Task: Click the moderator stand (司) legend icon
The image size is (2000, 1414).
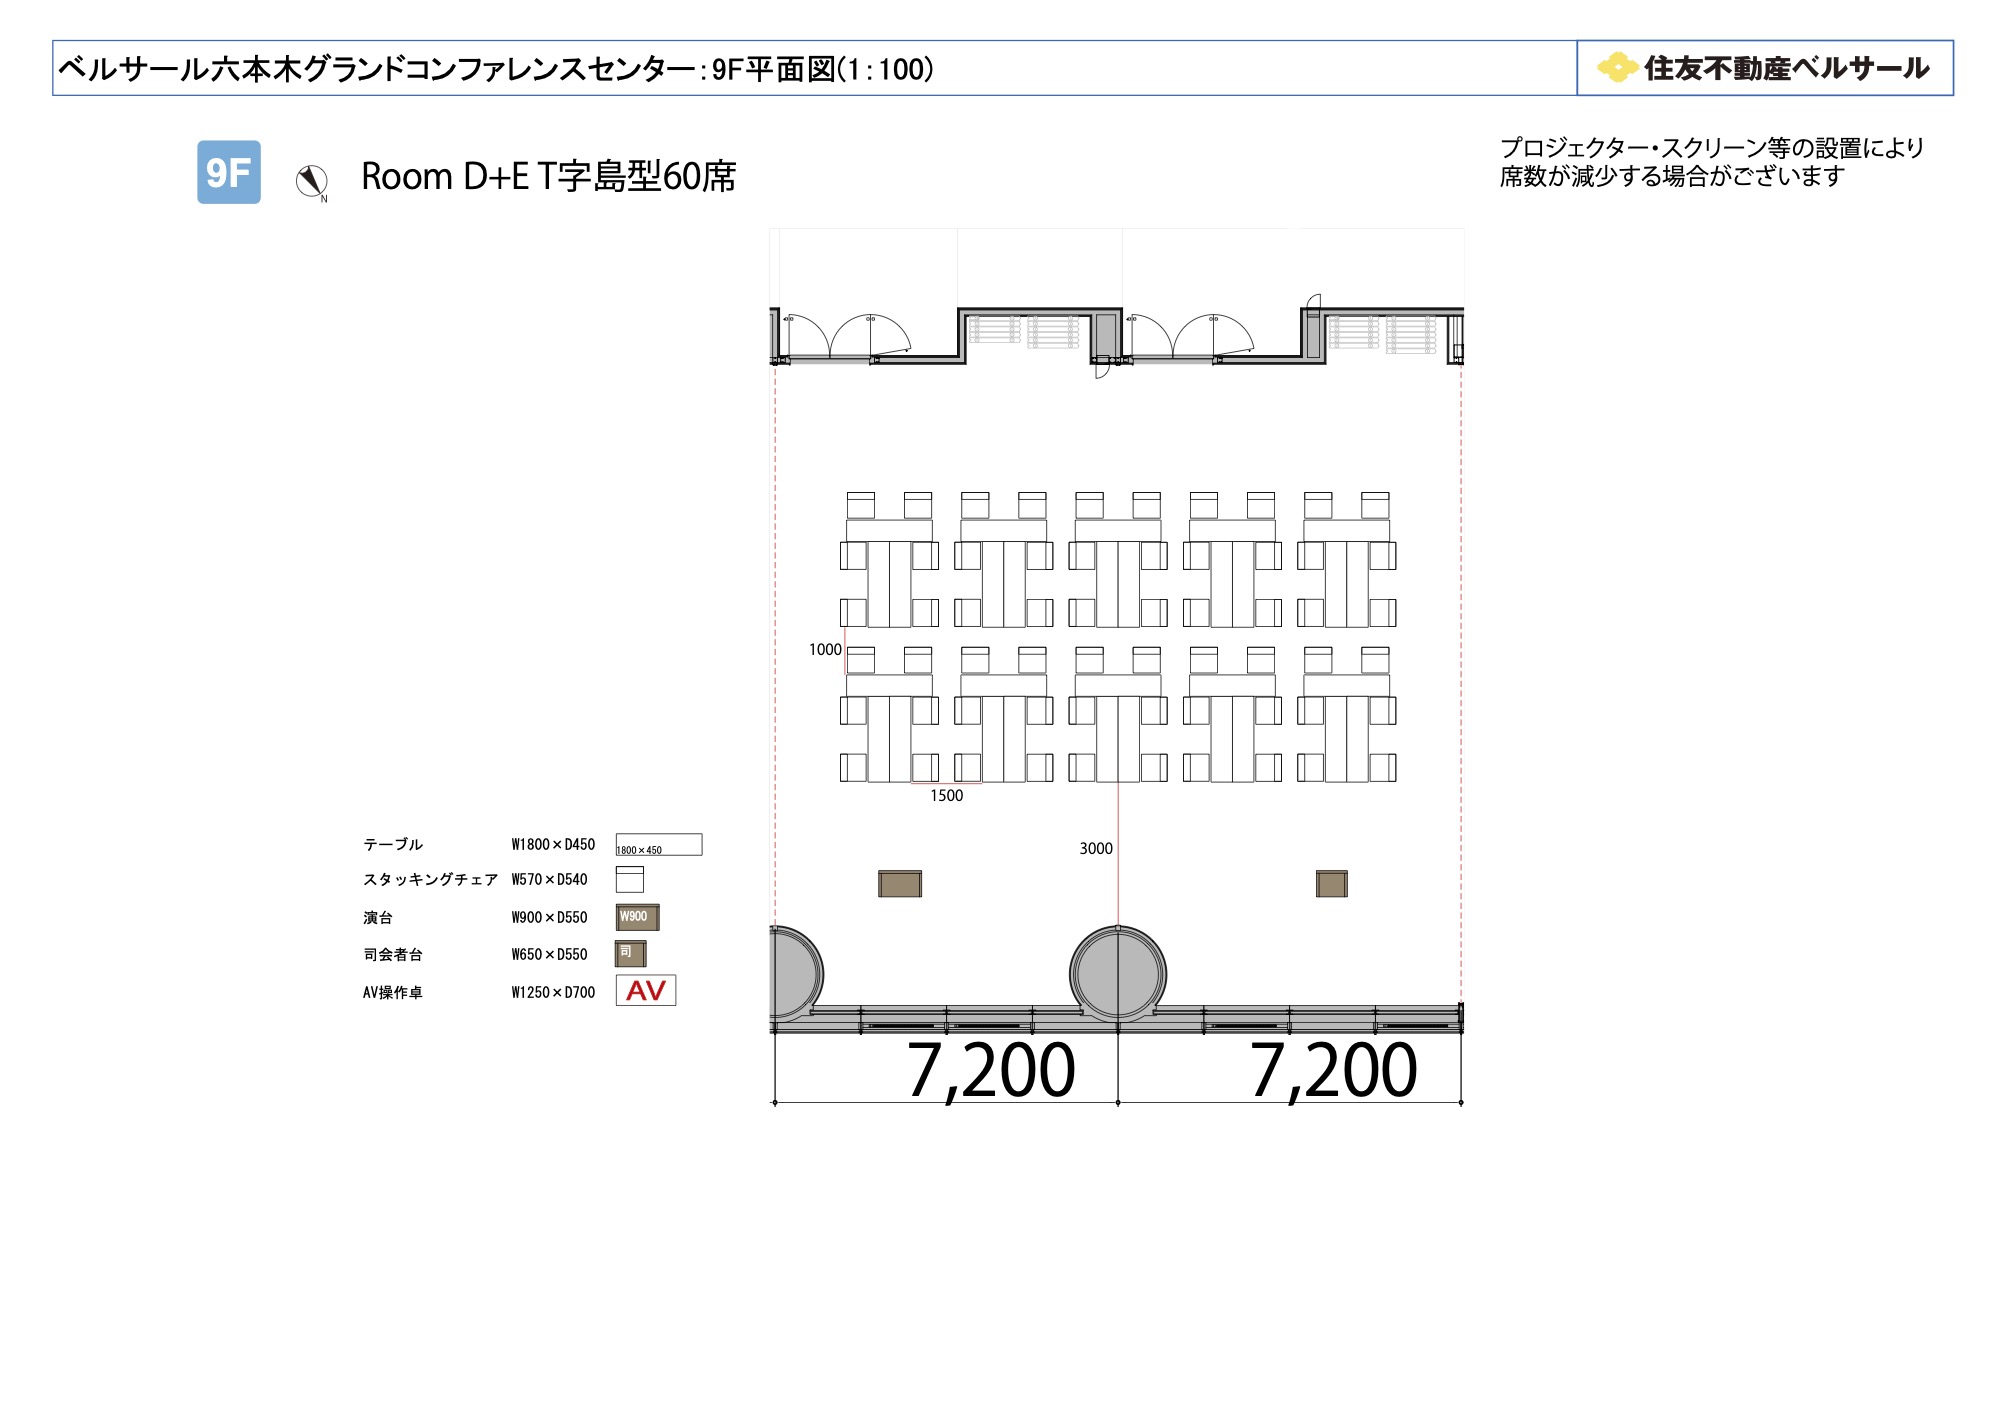Action: click(630, 953)
